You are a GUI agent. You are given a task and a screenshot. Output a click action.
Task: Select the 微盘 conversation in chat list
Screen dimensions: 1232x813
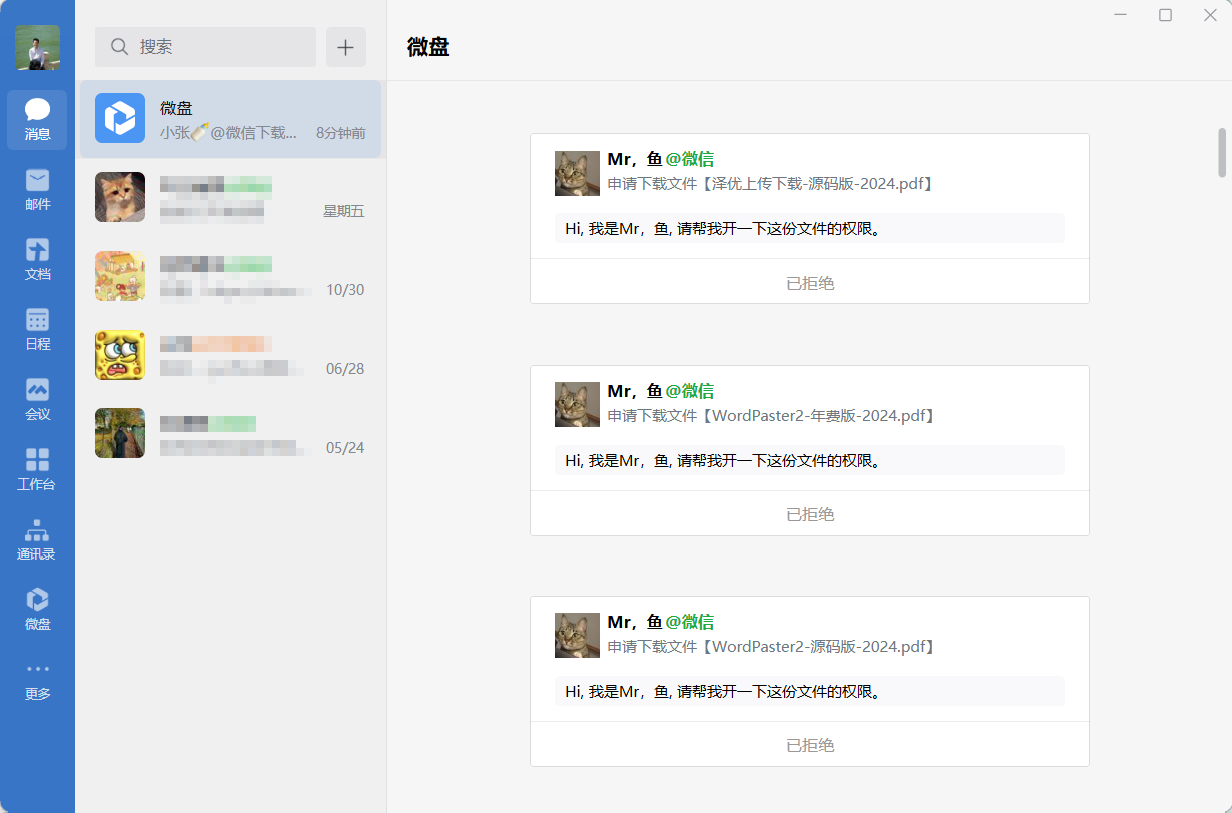click(230, 119)
